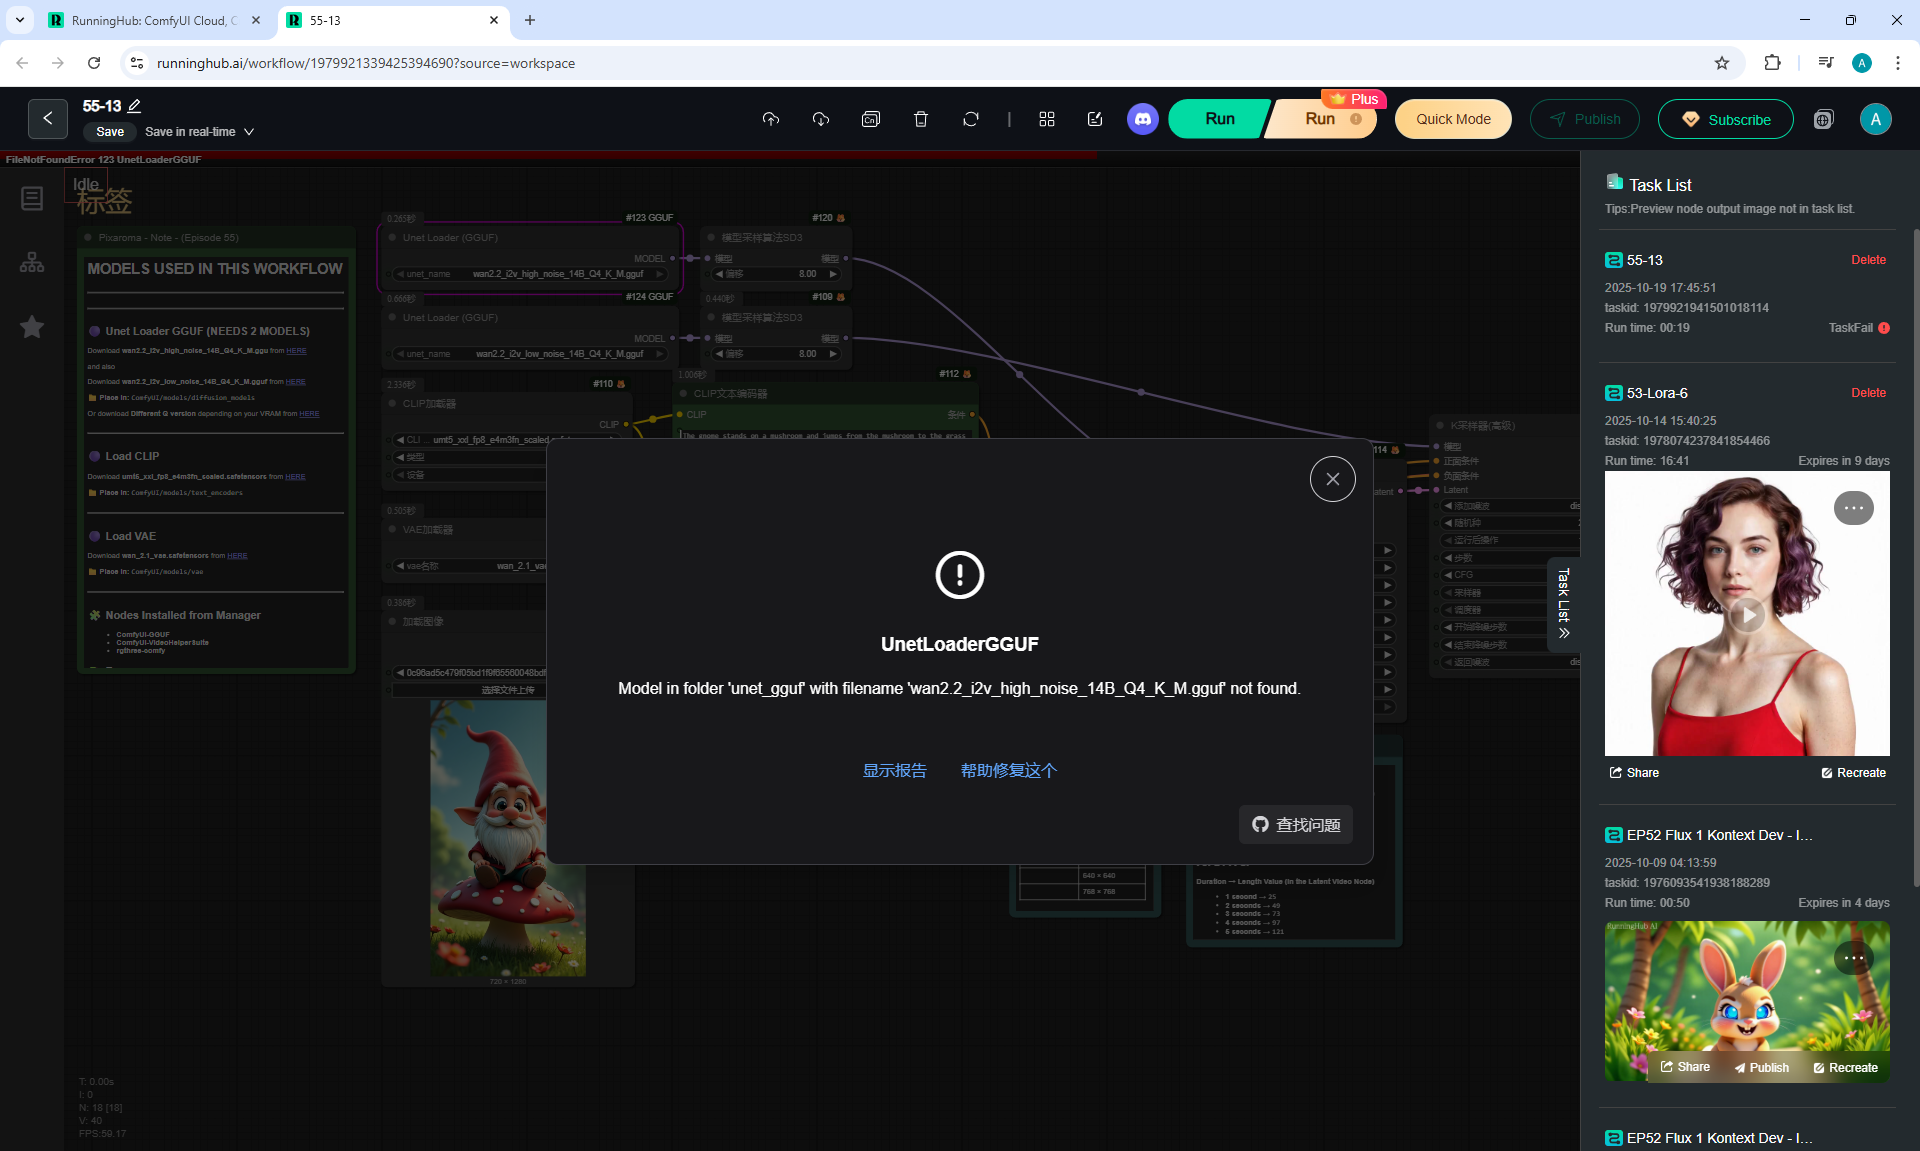The image size is (1920, 1151).
Task: Open the Discord icon
Action: pyautogui.click(x=1142, y=119)
